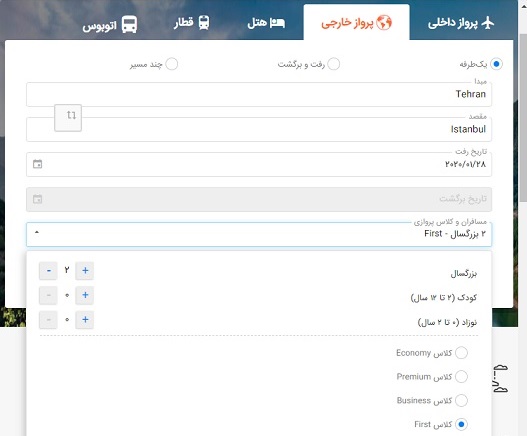Add a child passenger (2 to 12 years)
527x436 pixels.
coord(85,295)
